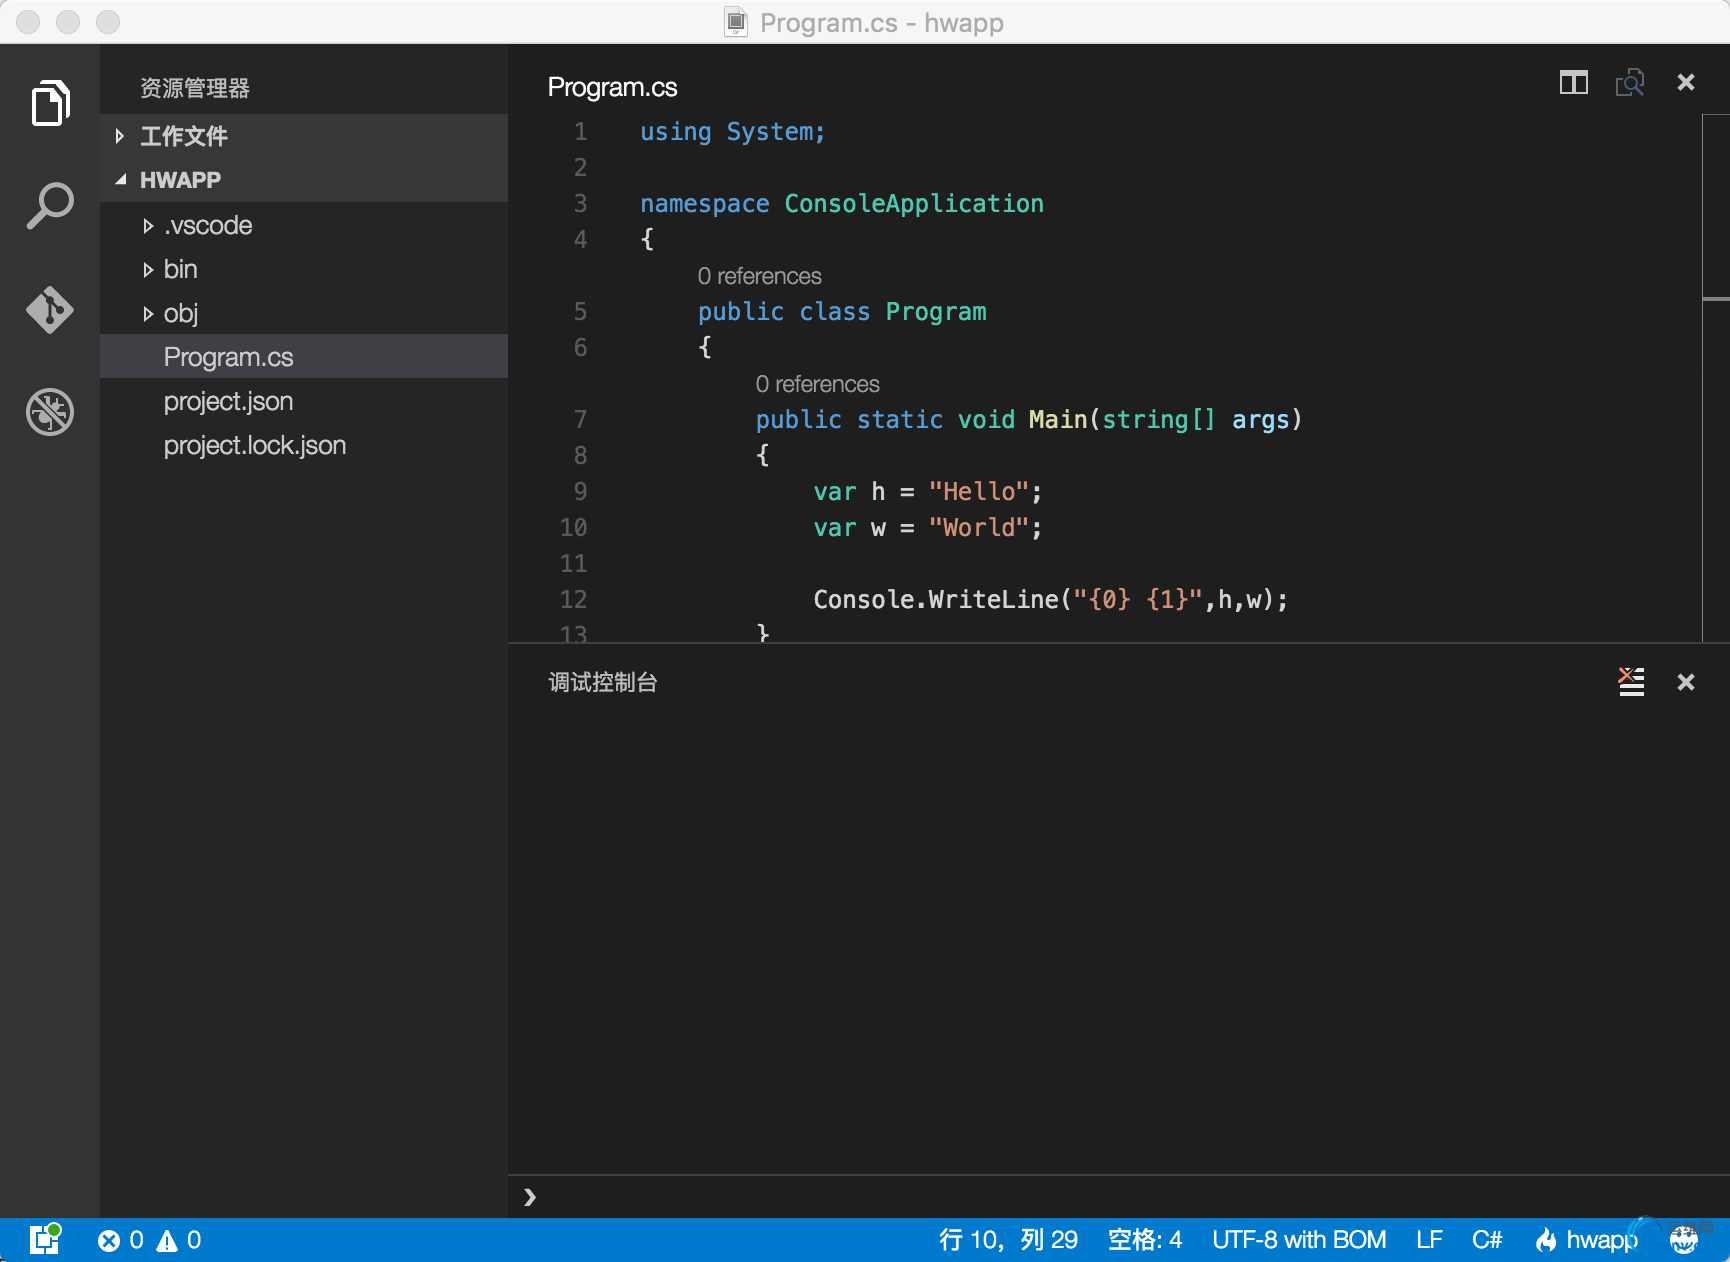Open the Search view in activity bar
This screenshot has height=1262, width=1730.
pyautogui.click(x=50, y=206)
